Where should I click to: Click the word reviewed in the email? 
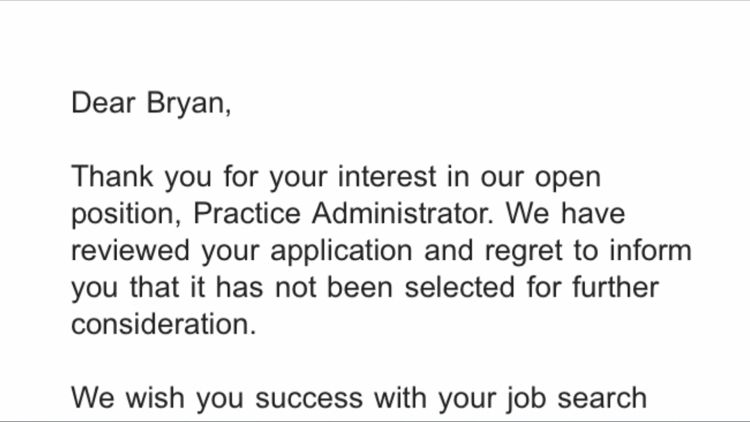pyautogui.click(x=130, y=250)
